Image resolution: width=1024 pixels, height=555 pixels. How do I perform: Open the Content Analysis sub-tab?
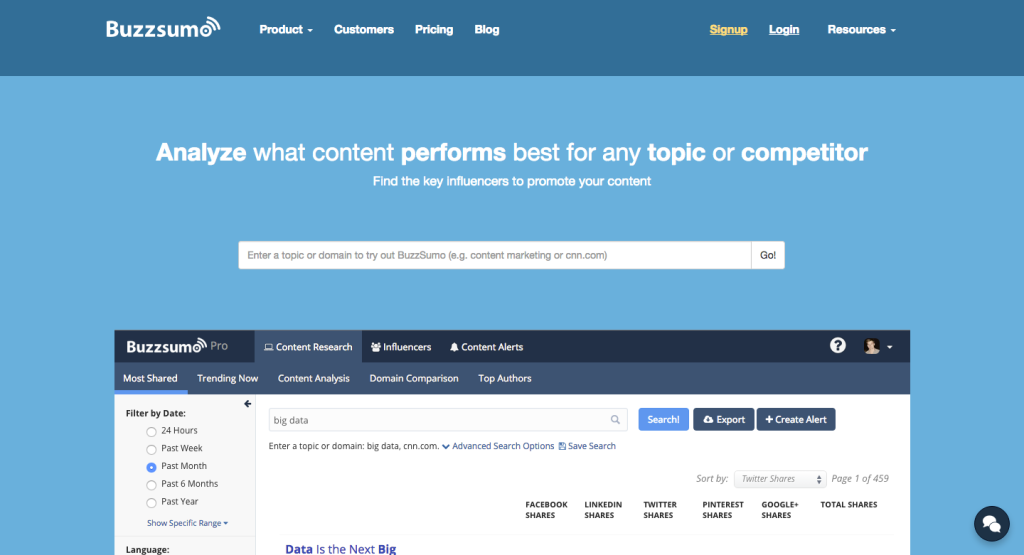(313, 378)
